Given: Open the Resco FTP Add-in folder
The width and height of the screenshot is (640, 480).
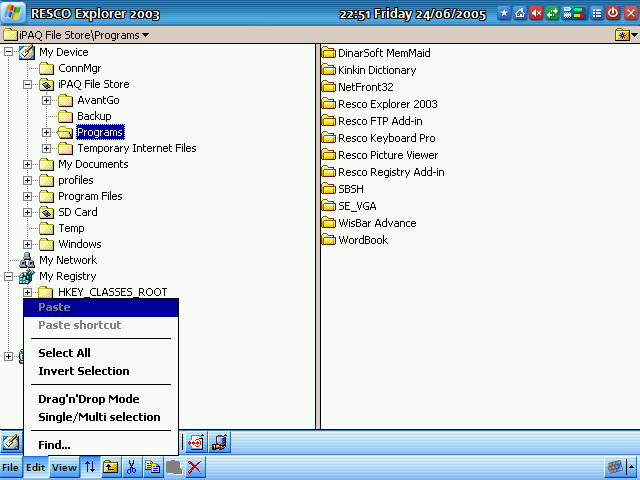Looking at the screenshot, I should point(372,121).
